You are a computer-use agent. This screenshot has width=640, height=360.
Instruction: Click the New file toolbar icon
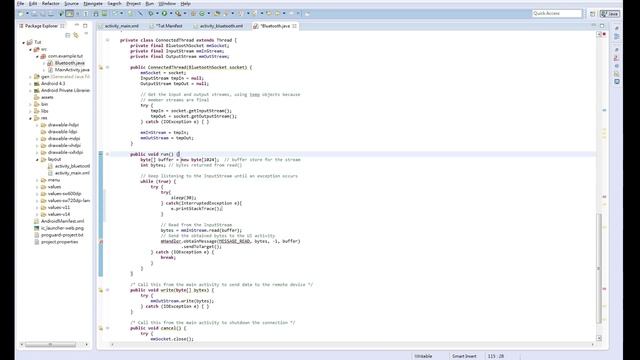20,13
